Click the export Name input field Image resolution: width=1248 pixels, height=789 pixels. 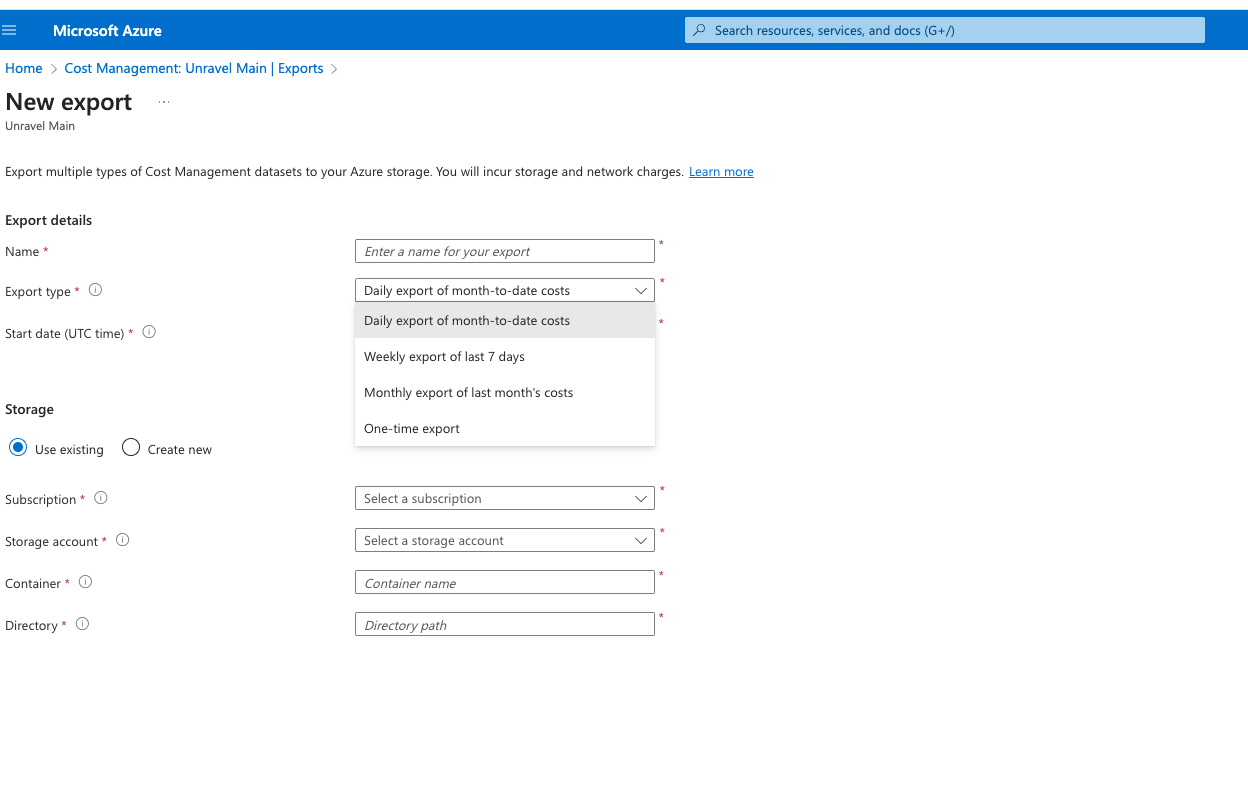tap(504, 251)
